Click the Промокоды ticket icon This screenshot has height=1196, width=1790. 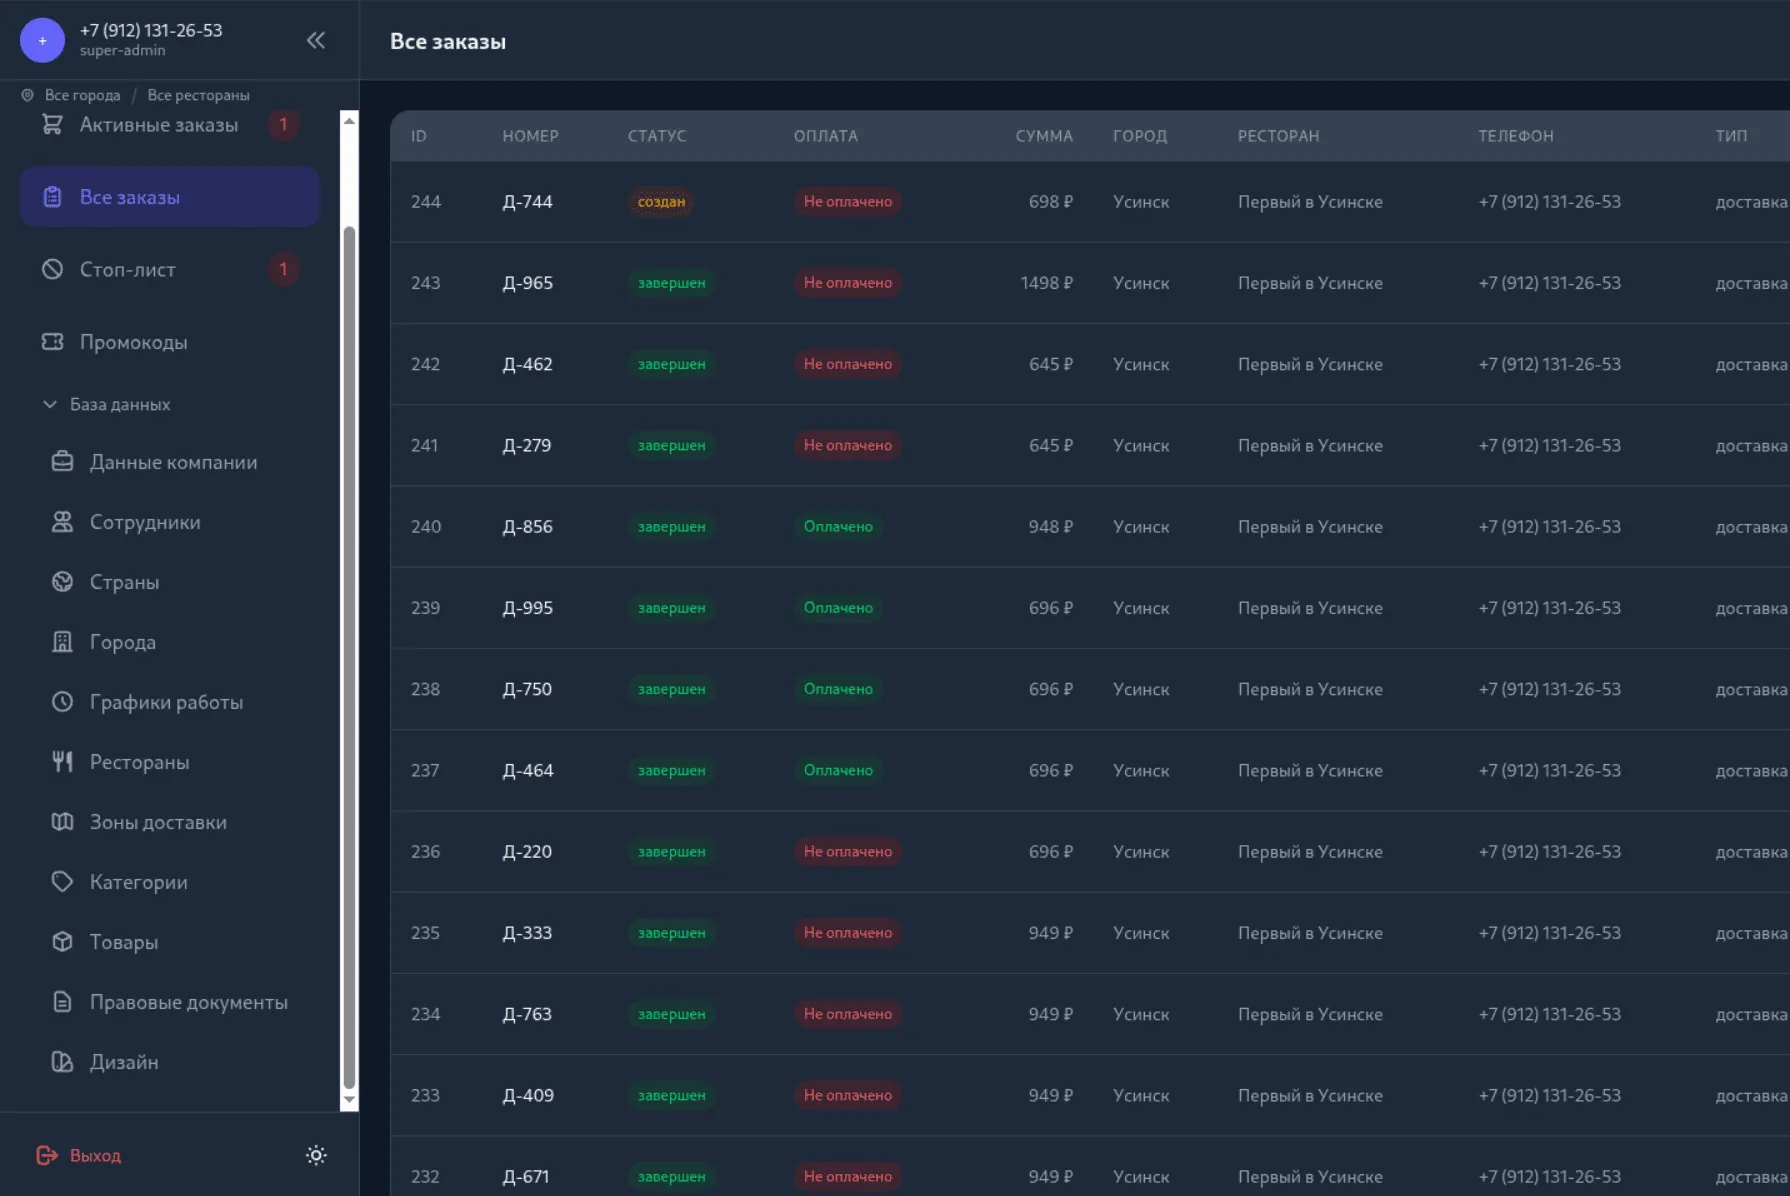tap(52, 342)
